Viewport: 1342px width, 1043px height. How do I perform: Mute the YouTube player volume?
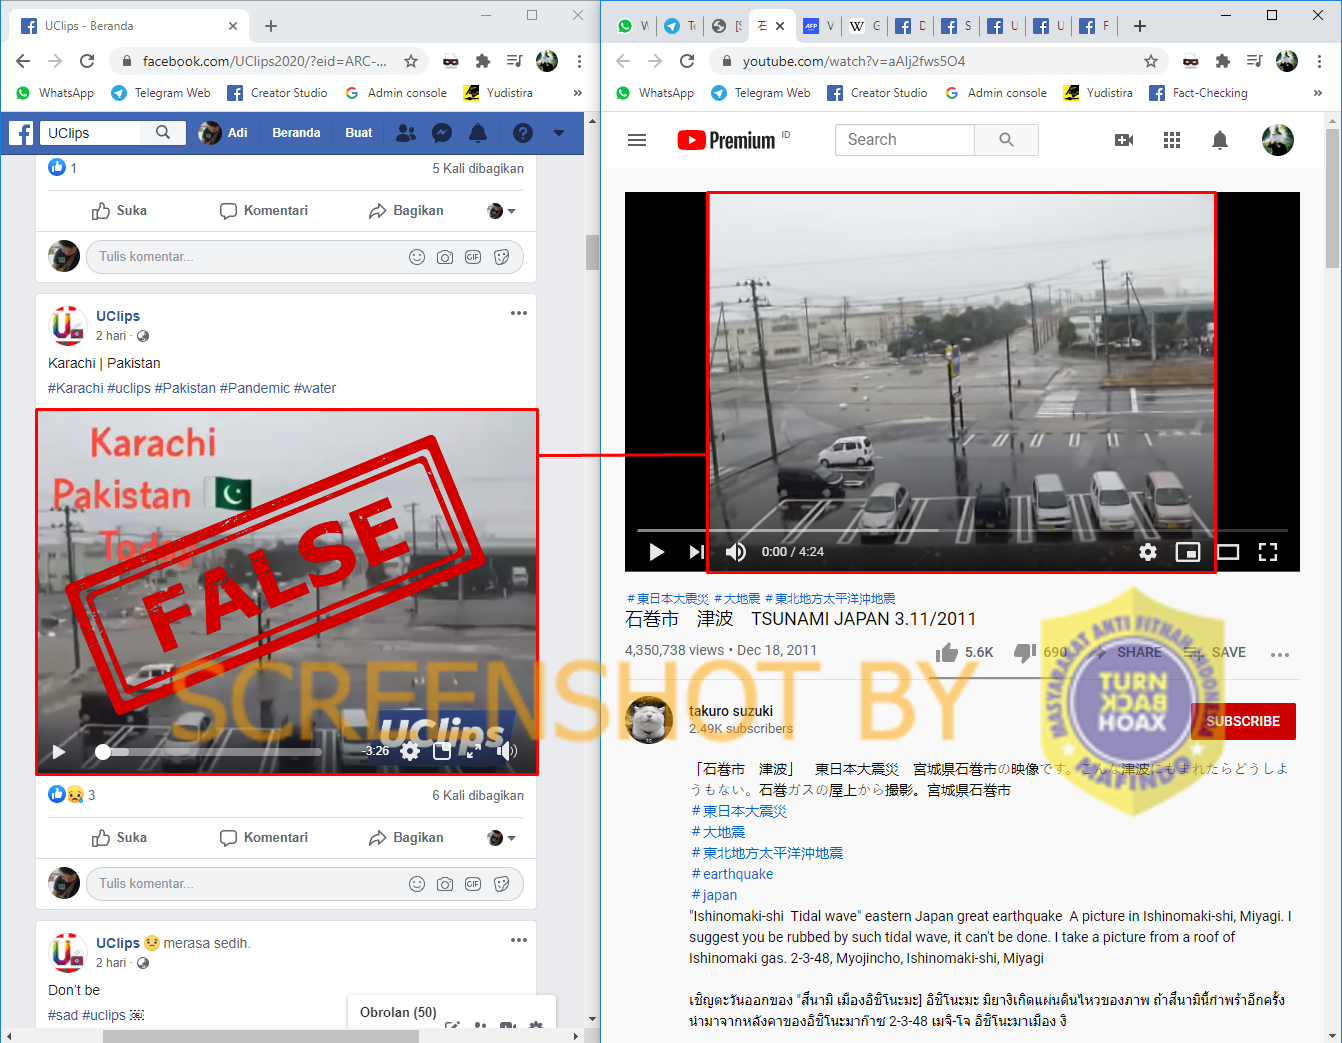click(x=736, y=552)
